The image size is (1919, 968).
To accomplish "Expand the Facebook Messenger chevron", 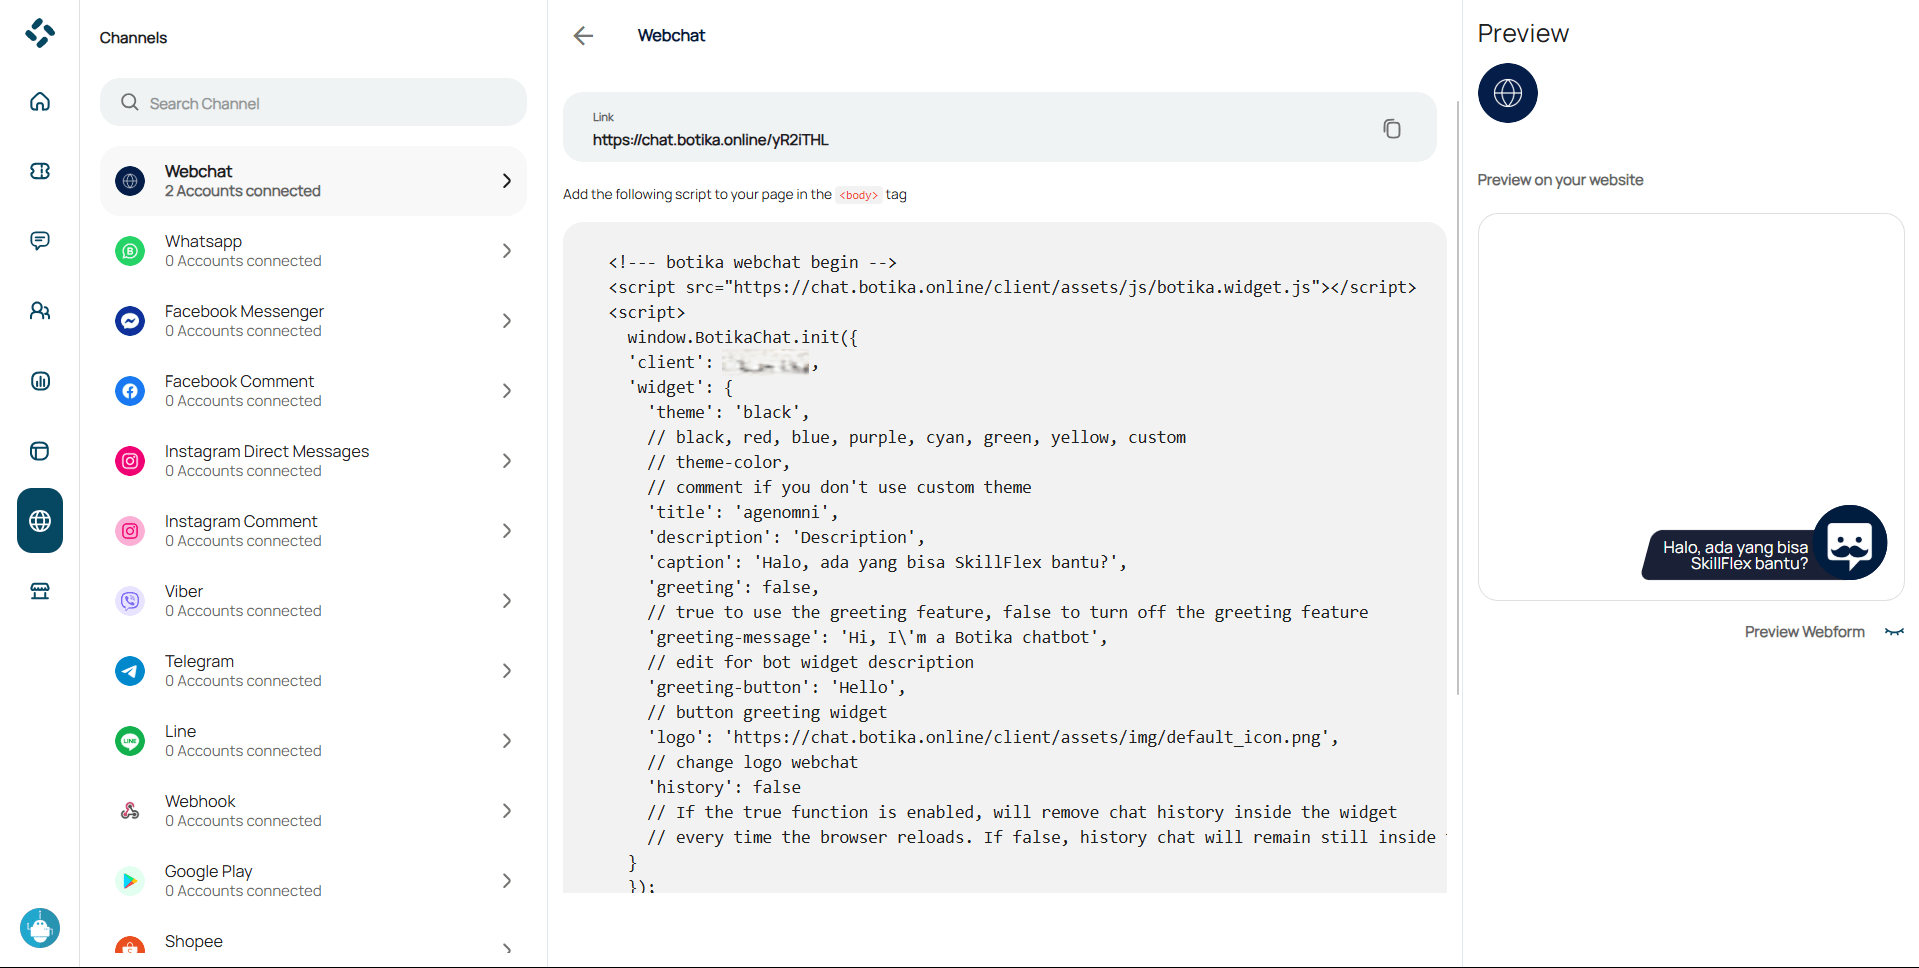I will point(507,321).
